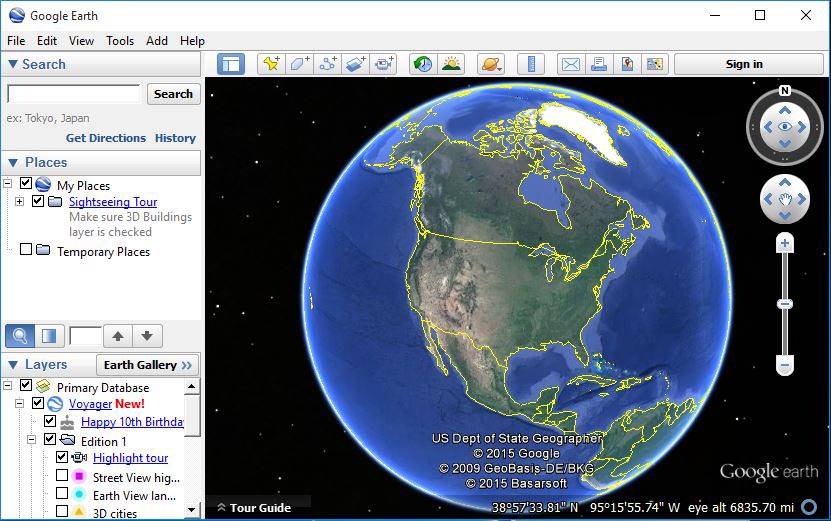
Task: Enable the Earth View landscapes checkbox
Action: click(x=62, y=493)
